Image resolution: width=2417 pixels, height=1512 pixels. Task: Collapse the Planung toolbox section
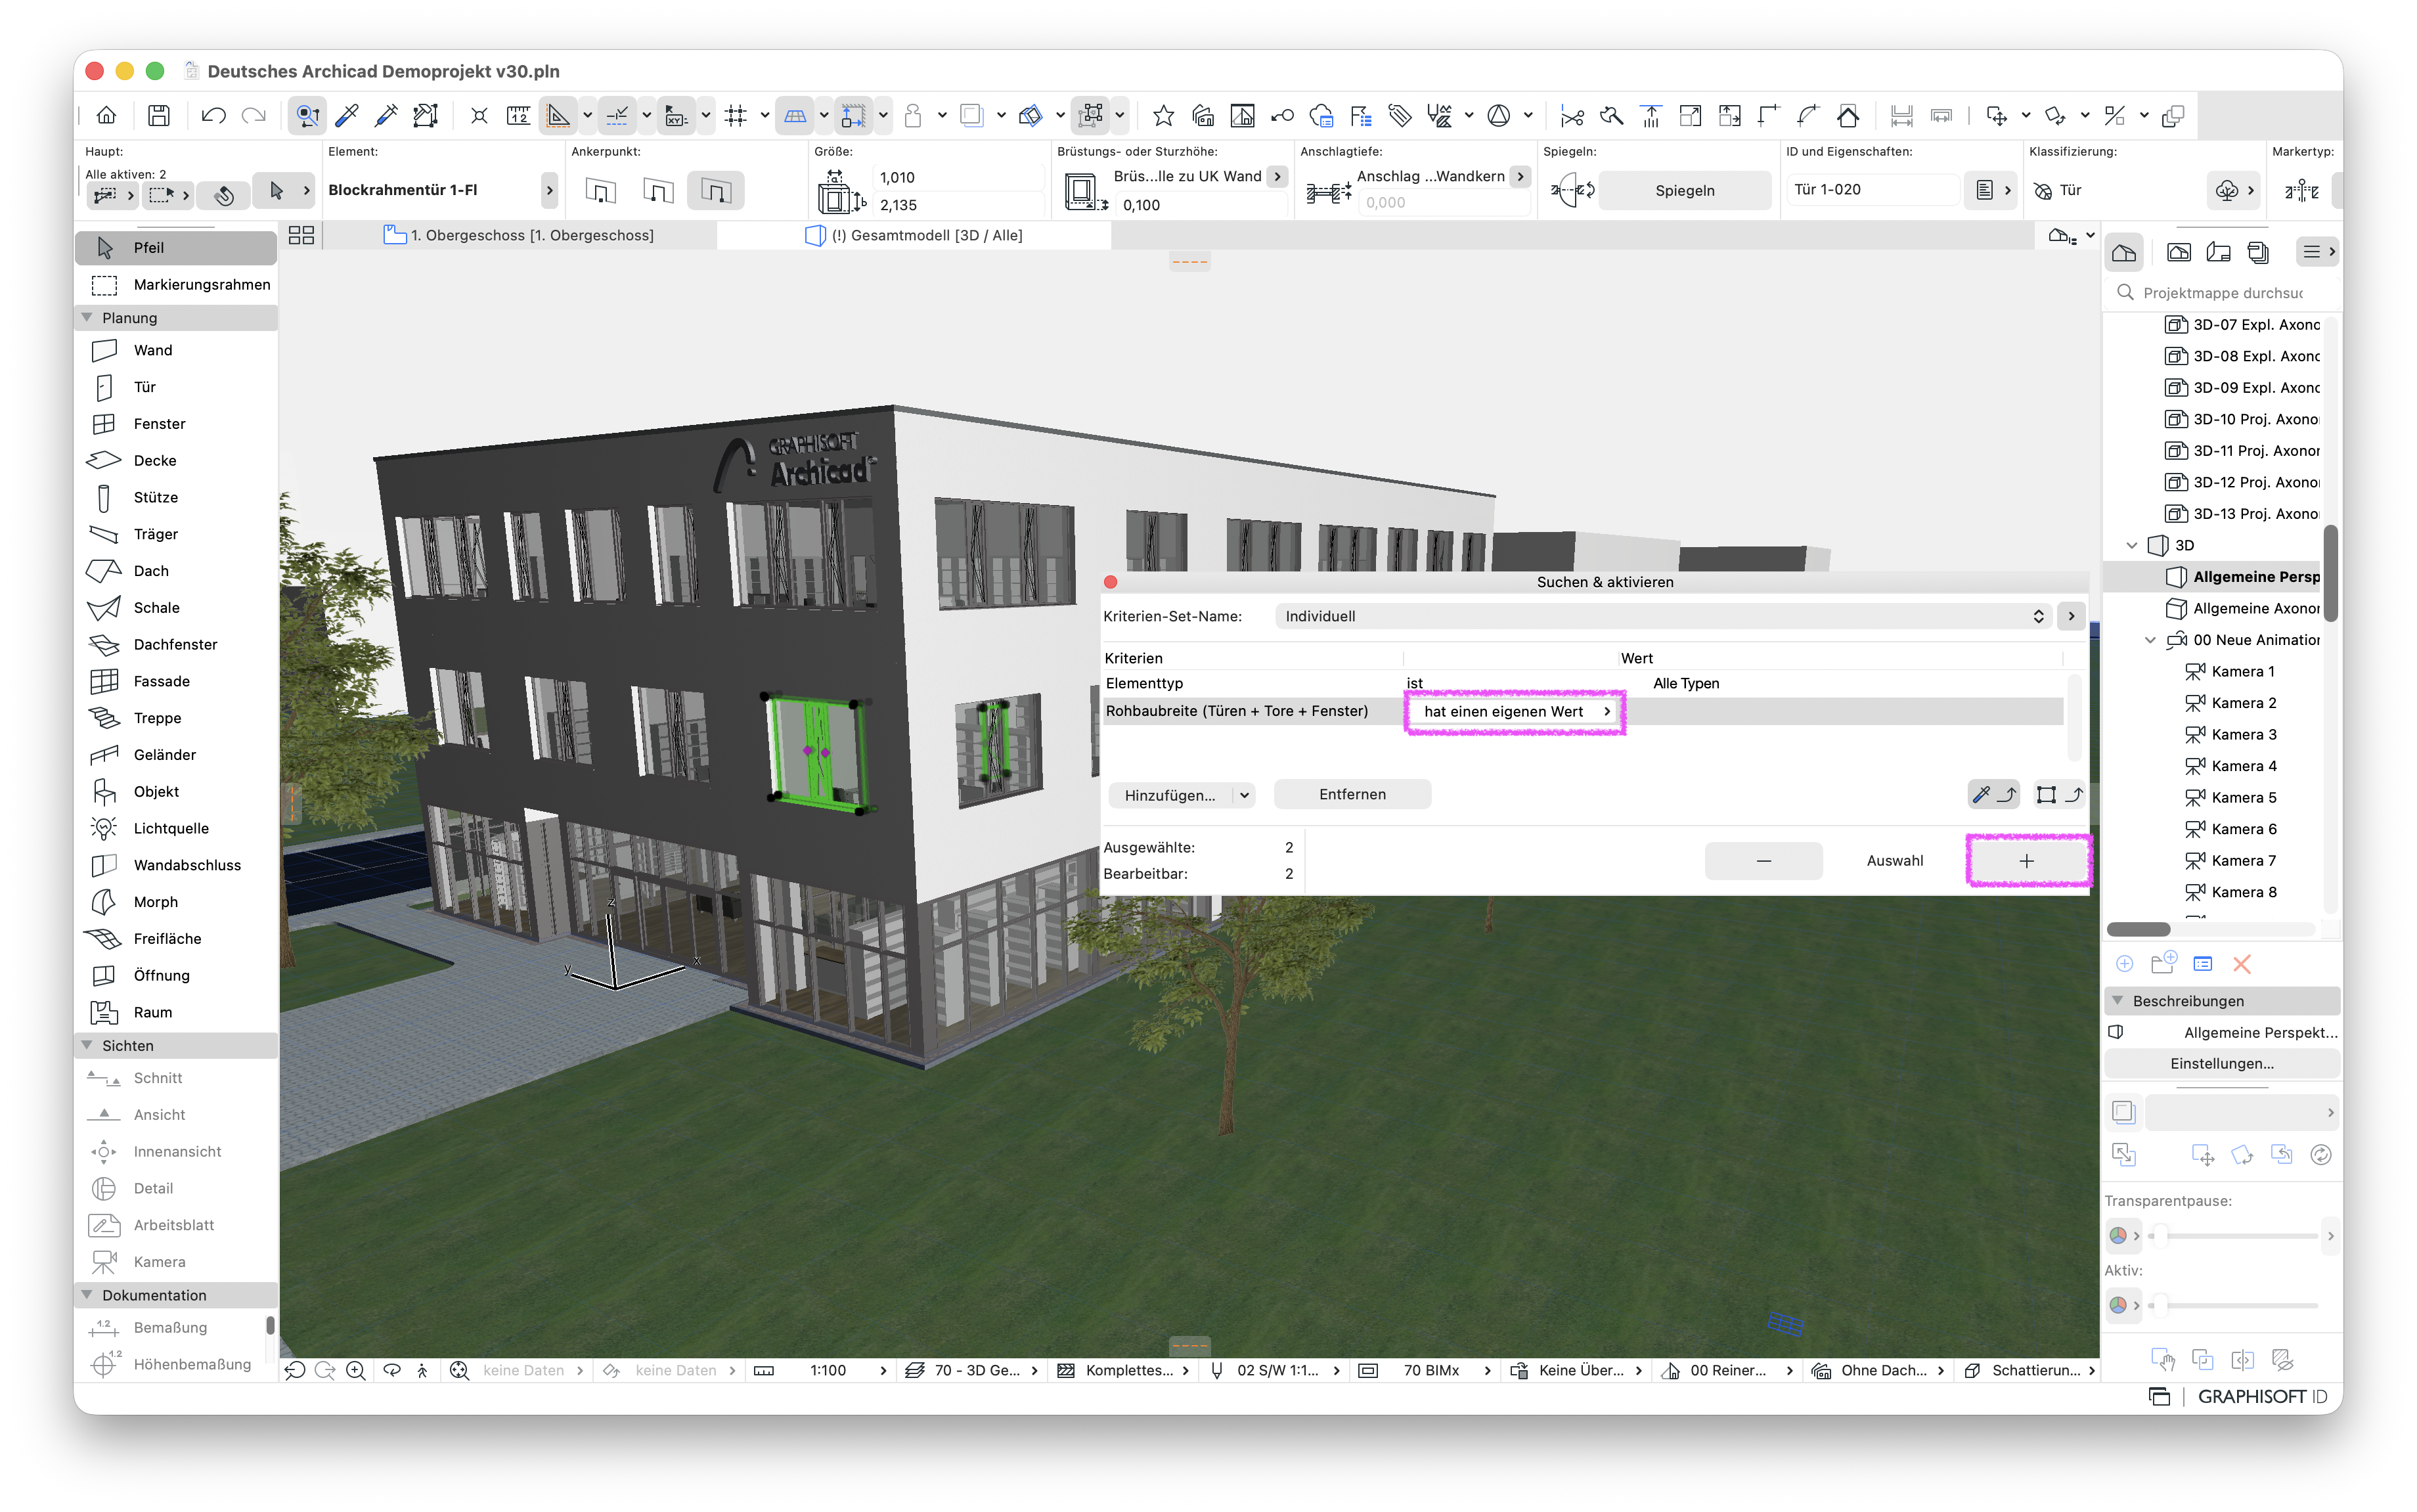coord(87,318)
